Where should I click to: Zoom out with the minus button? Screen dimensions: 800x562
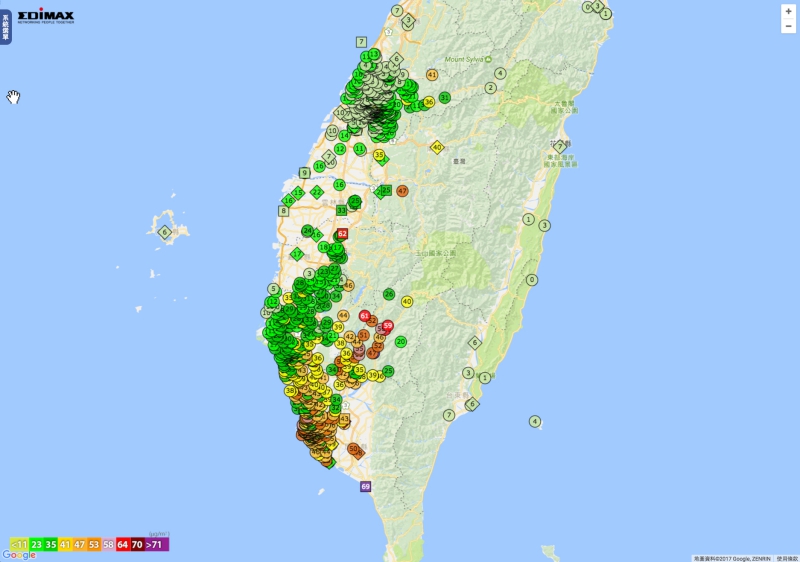point(788,26)
